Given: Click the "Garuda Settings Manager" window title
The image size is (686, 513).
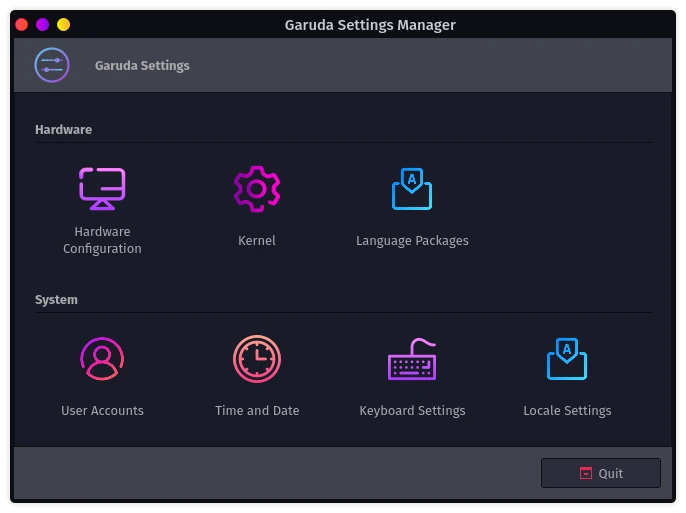Looking at the screenshot, I should [370, 25].
